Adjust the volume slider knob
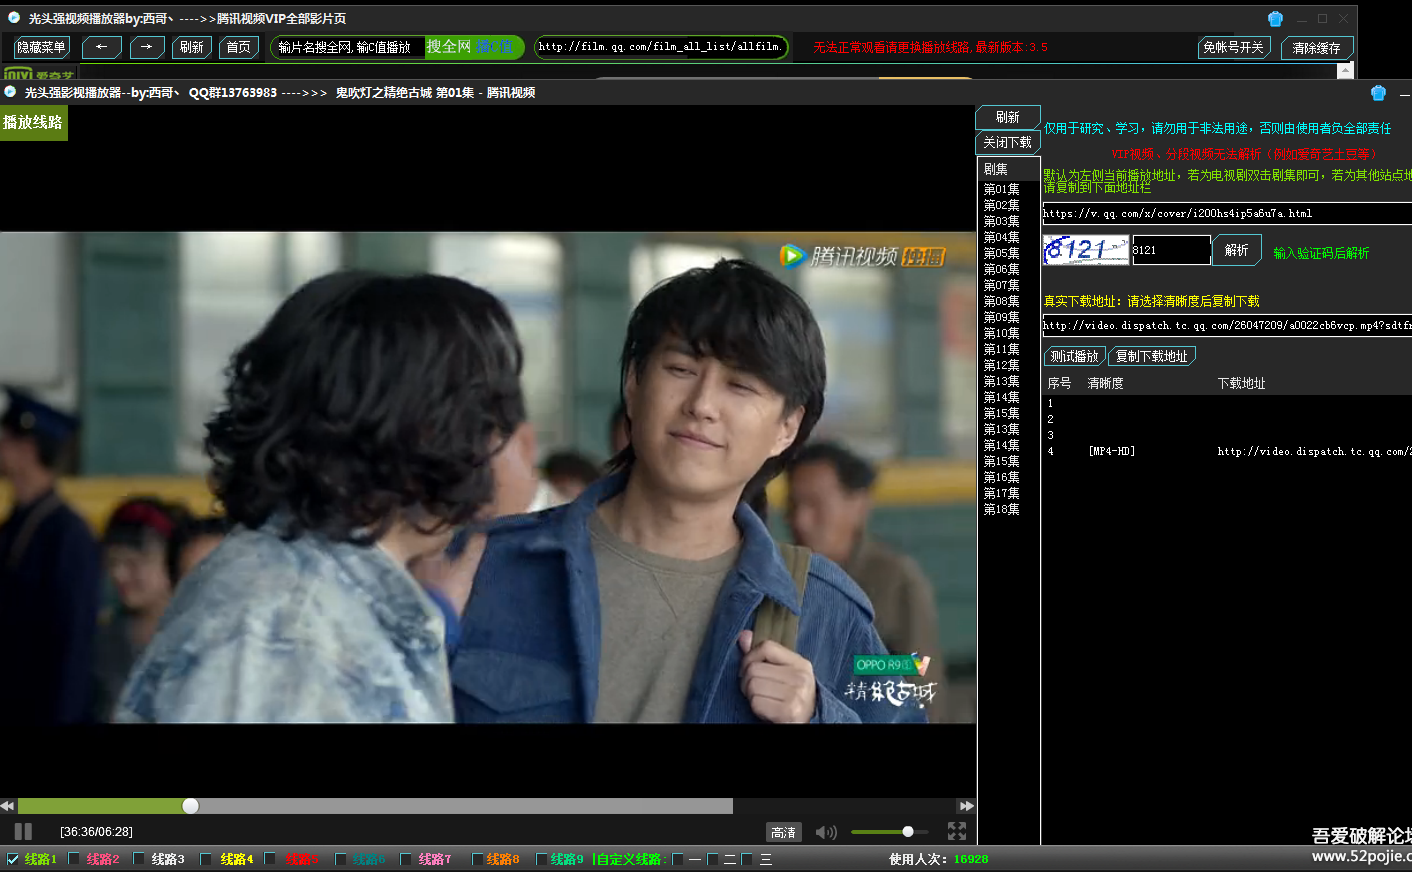Screen dimensions: 1412x872 pos(908,832)
